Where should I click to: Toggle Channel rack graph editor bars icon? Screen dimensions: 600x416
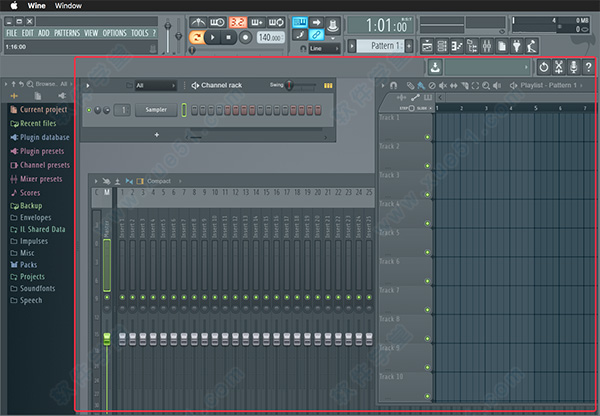328,86
